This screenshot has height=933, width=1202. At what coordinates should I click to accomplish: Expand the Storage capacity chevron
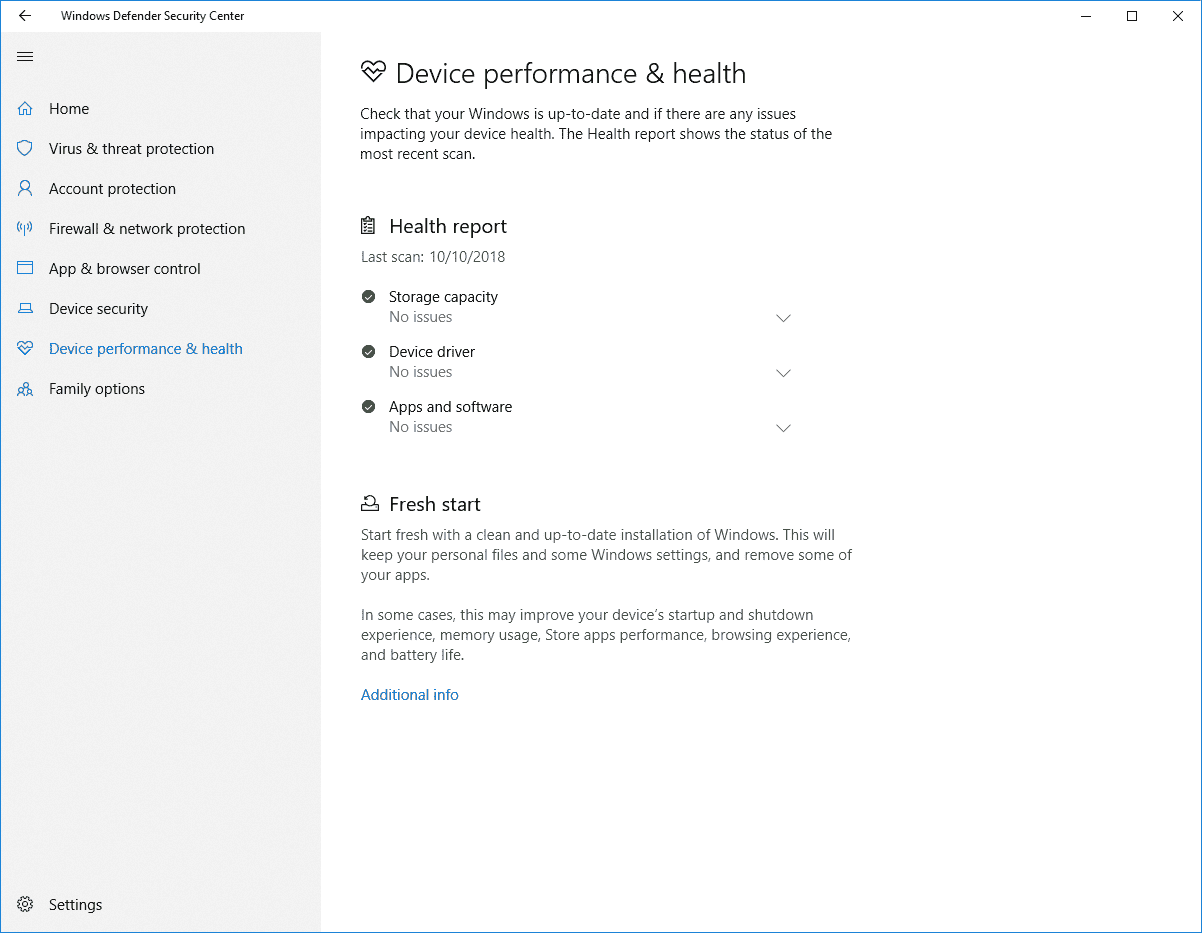pyautogui.click(x=784, y=318)
